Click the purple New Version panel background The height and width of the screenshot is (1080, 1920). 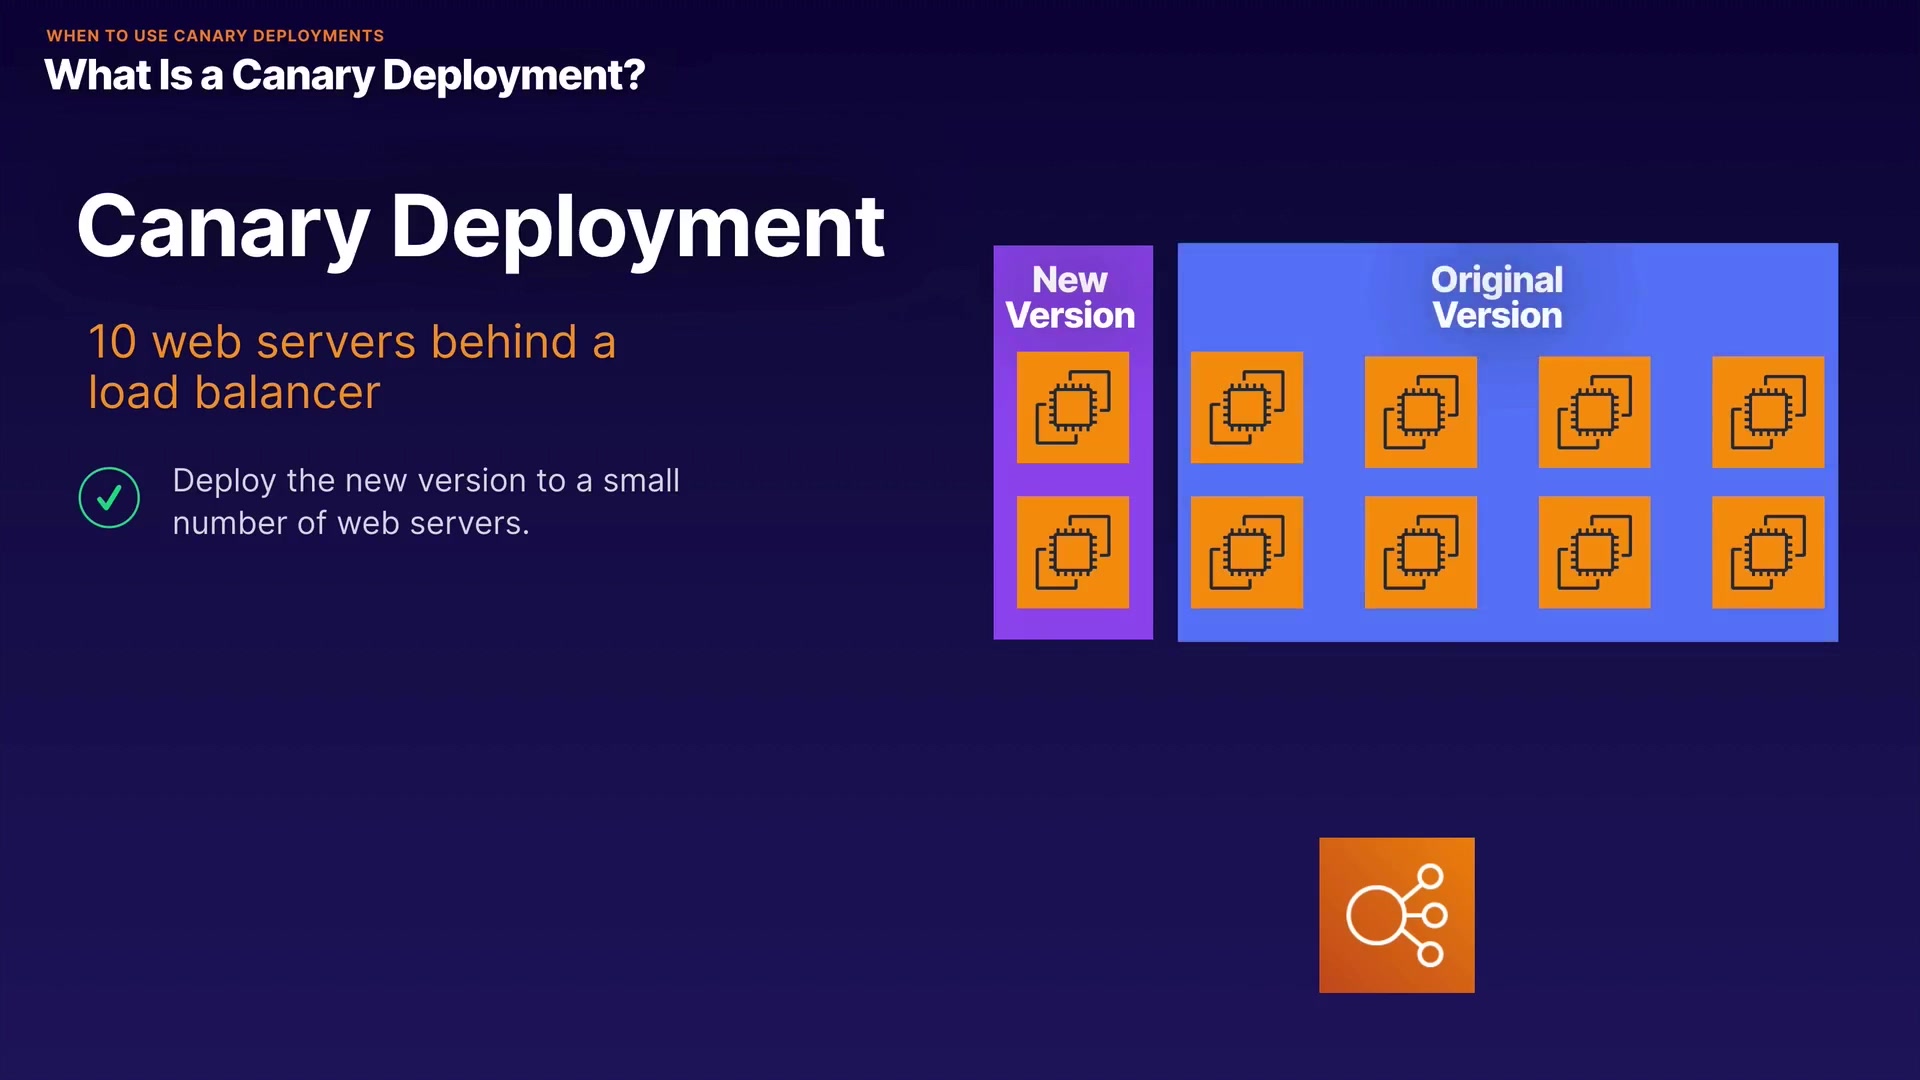pyautogui.click(x=1072, y=622)
